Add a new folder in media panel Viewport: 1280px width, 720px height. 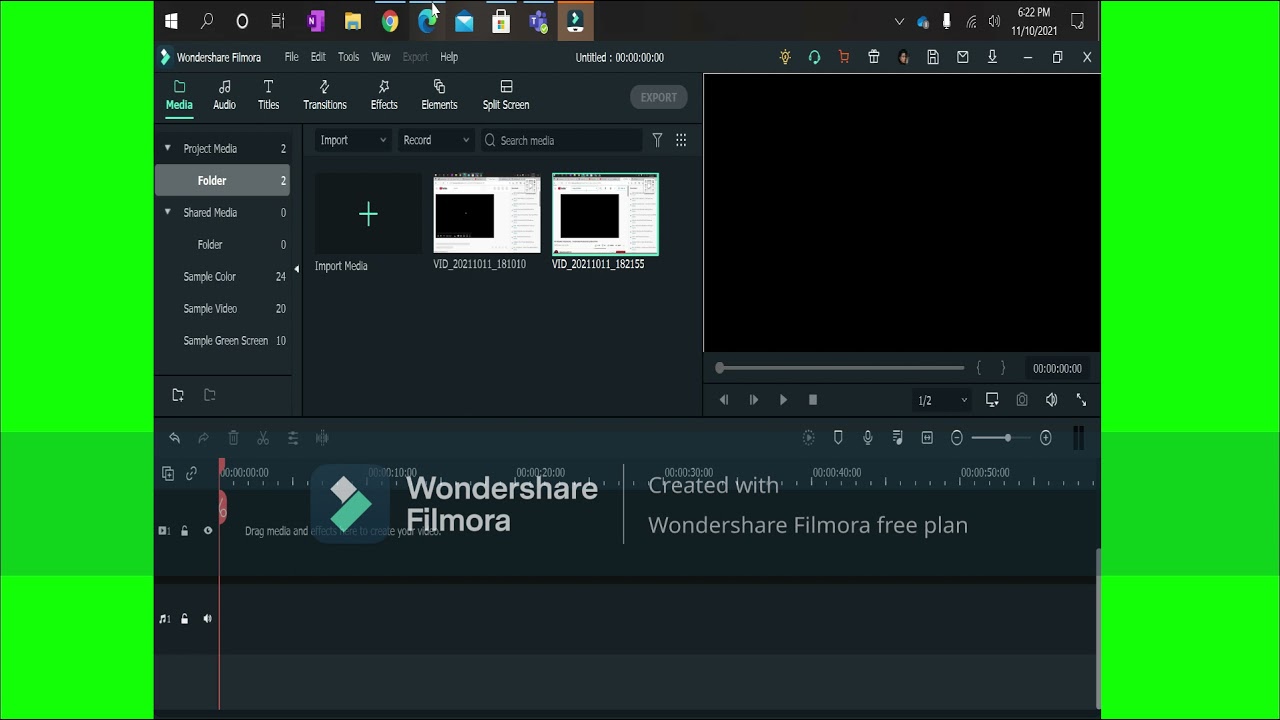pos(178,395)
